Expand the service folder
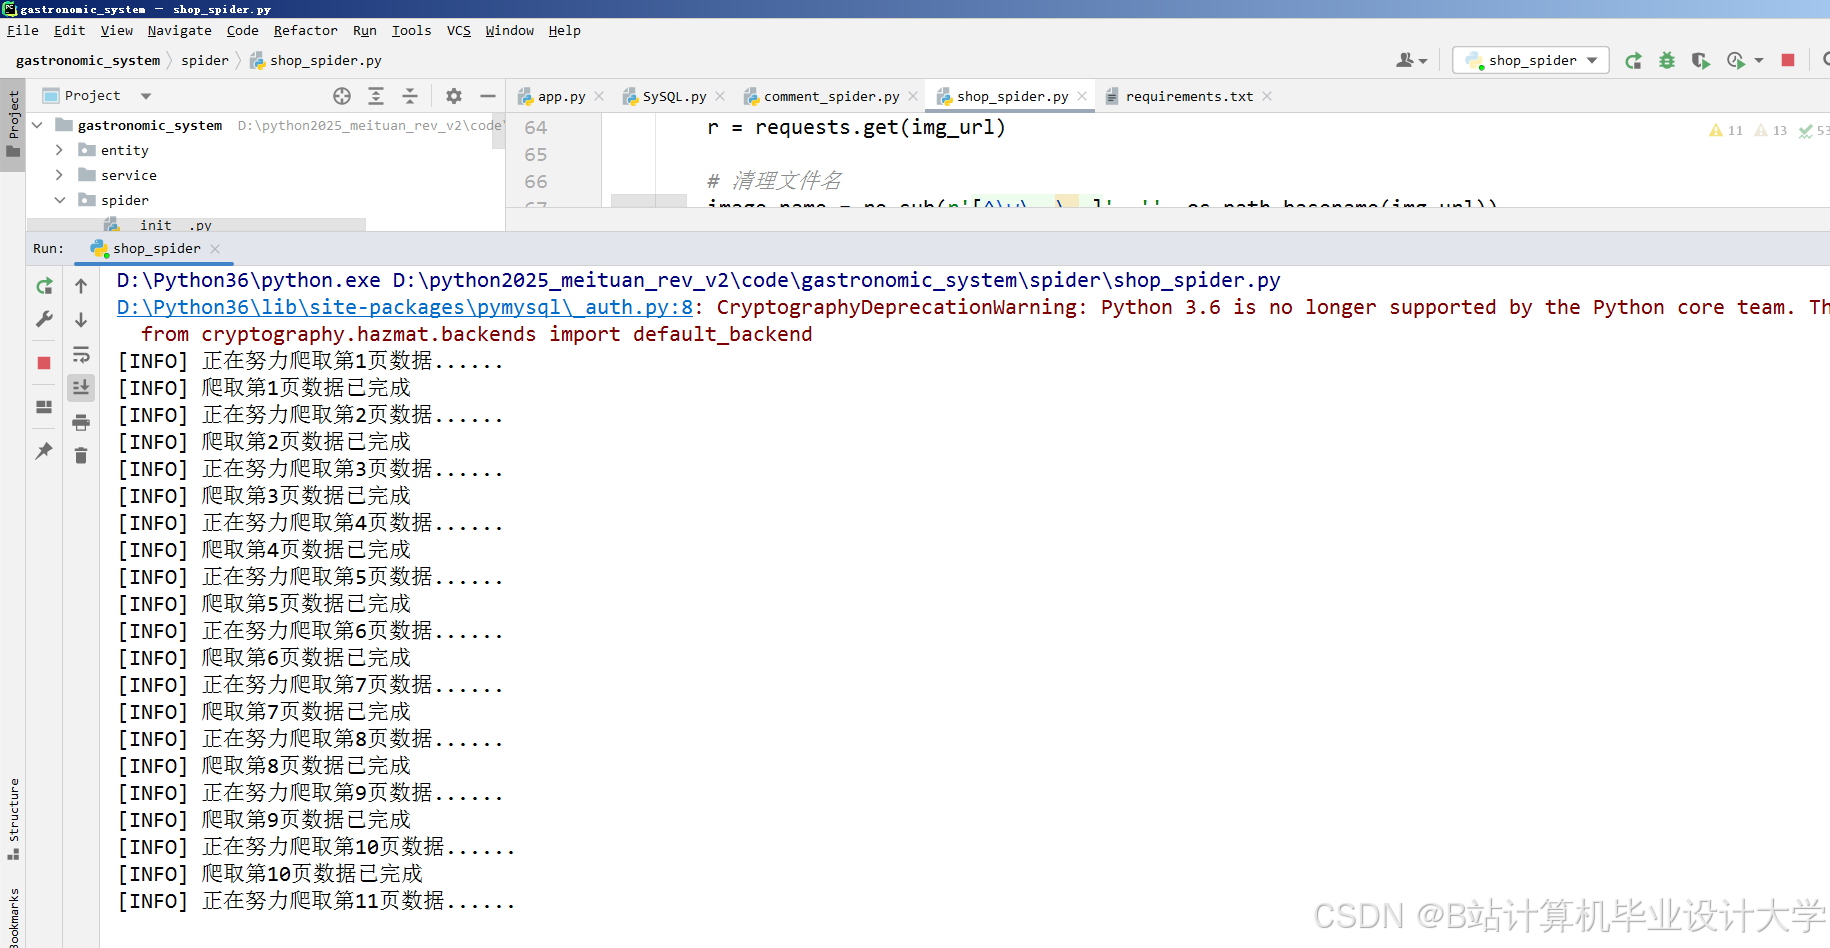This screenshot has width=1830, height=948. pos(59,175)
